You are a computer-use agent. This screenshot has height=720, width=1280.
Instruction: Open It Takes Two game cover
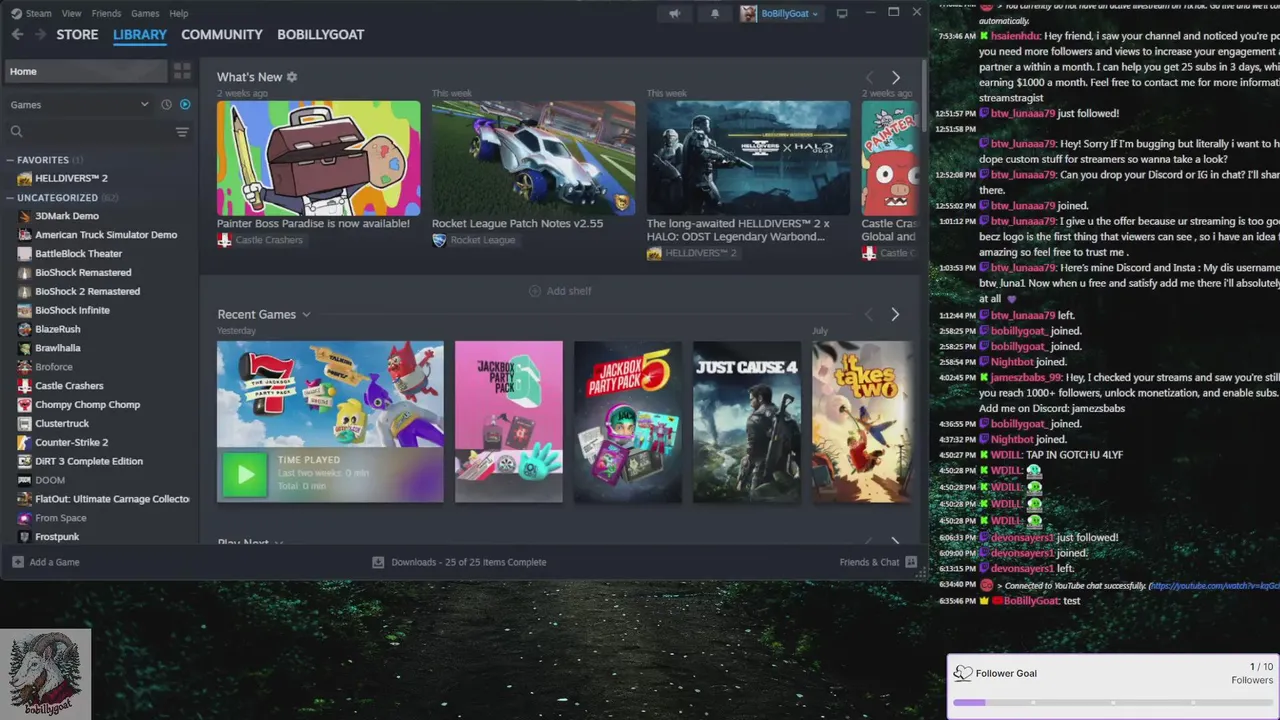[x=862, y=422]
